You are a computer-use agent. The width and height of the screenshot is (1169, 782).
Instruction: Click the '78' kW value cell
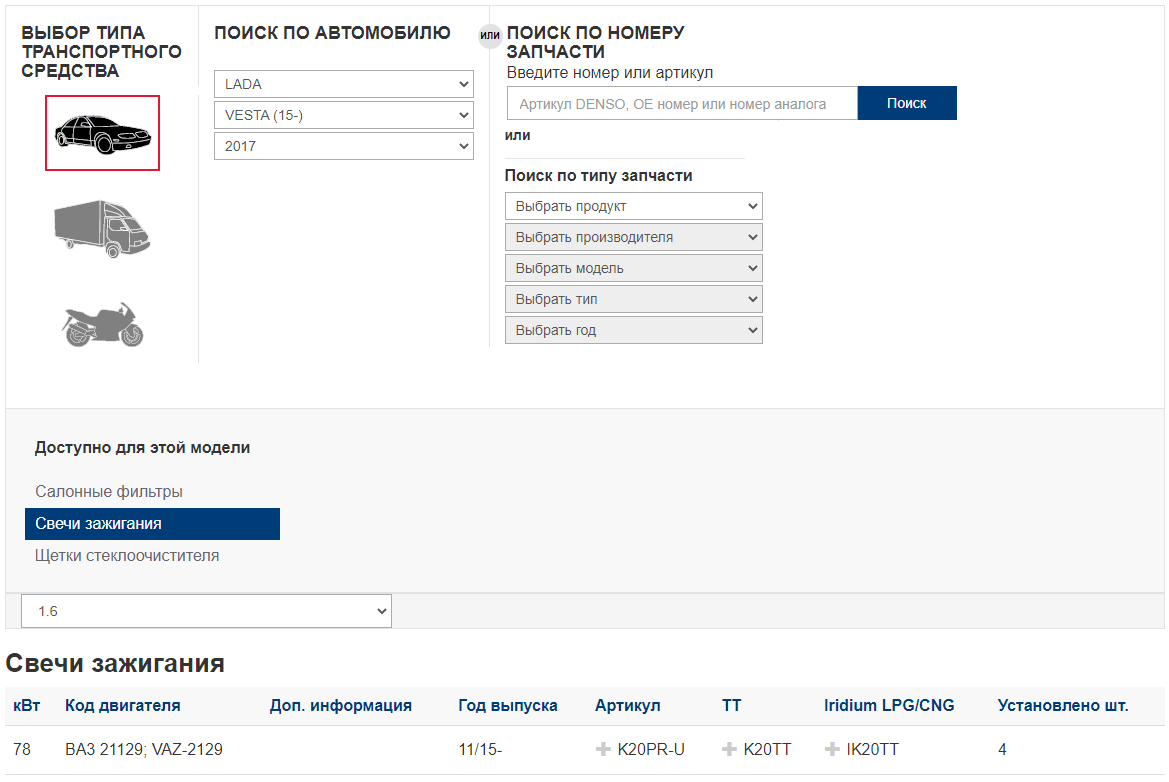click(22, 749)
